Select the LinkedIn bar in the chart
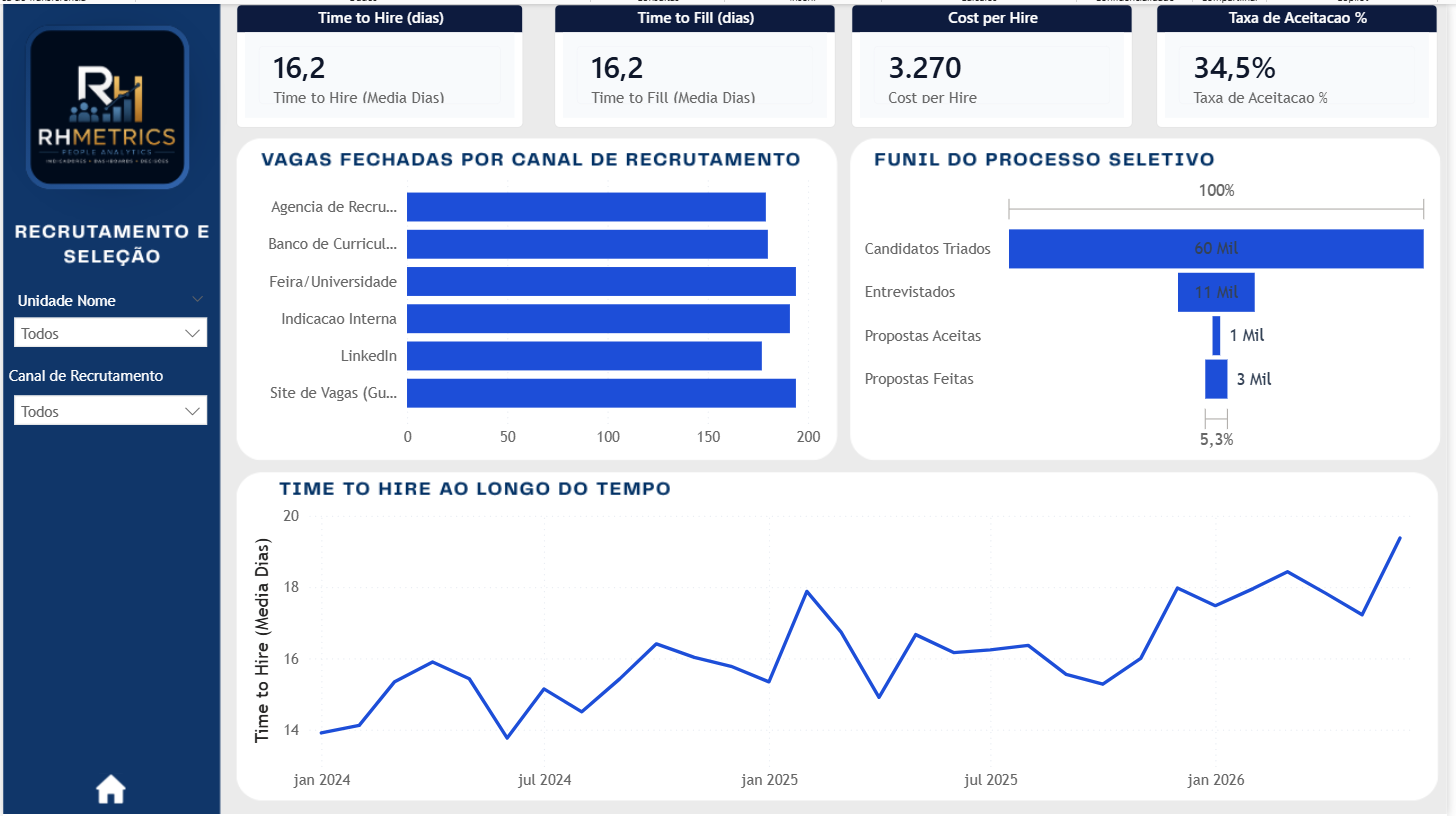The width and height of the screenshot is (1456, 816). click(x=584, y=355)
